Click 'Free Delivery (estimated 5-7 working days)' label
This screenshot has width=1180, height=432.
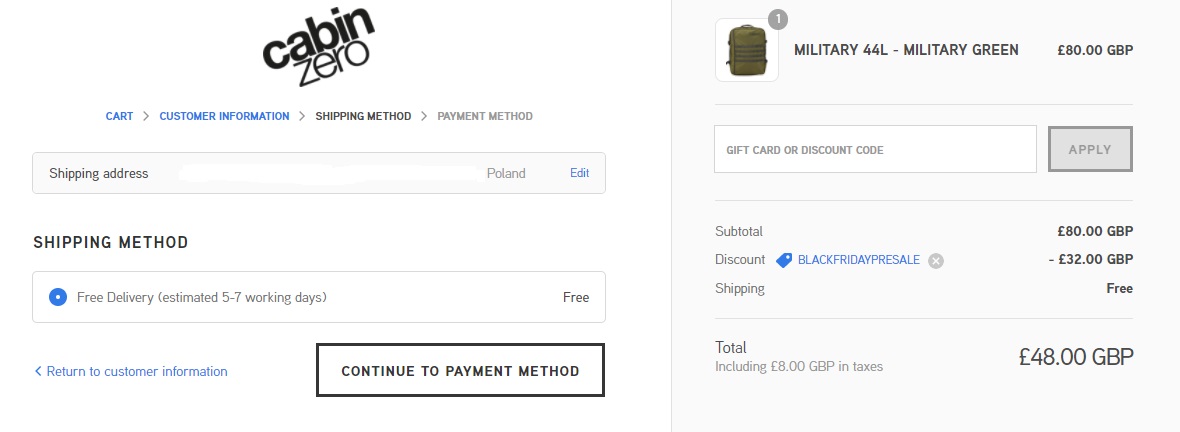click(x=202, y=297)
